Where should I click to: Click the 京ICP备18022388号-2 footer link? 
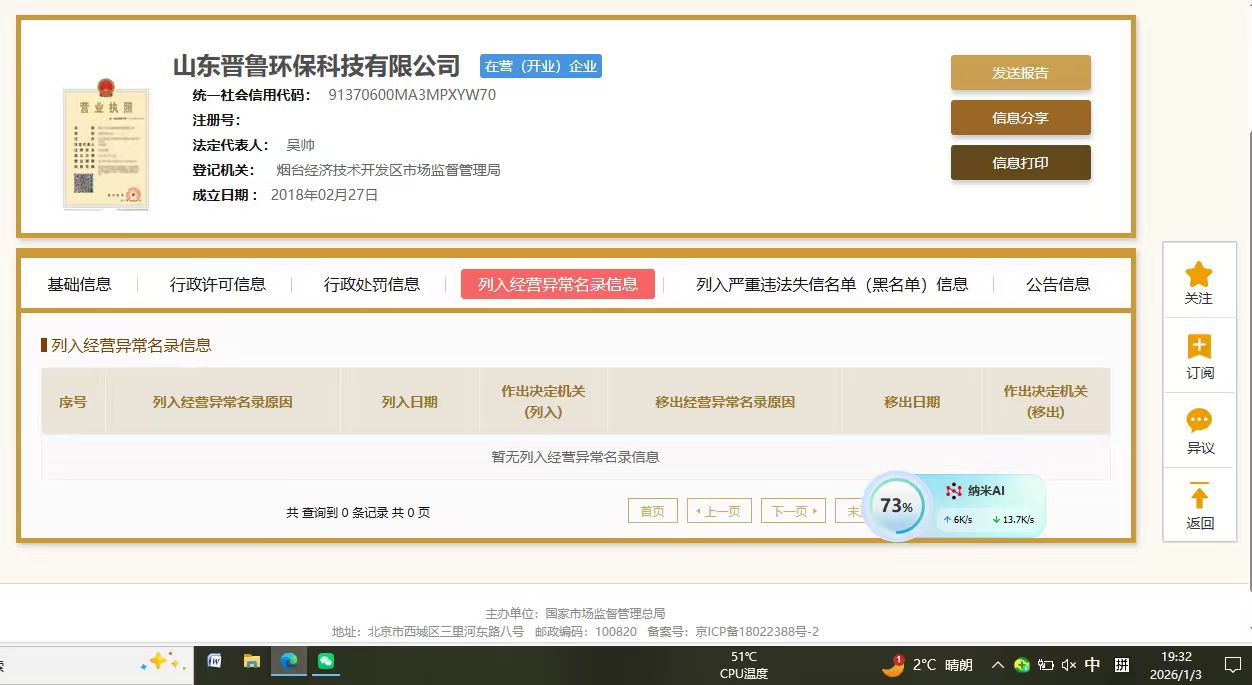click(757, 632)
